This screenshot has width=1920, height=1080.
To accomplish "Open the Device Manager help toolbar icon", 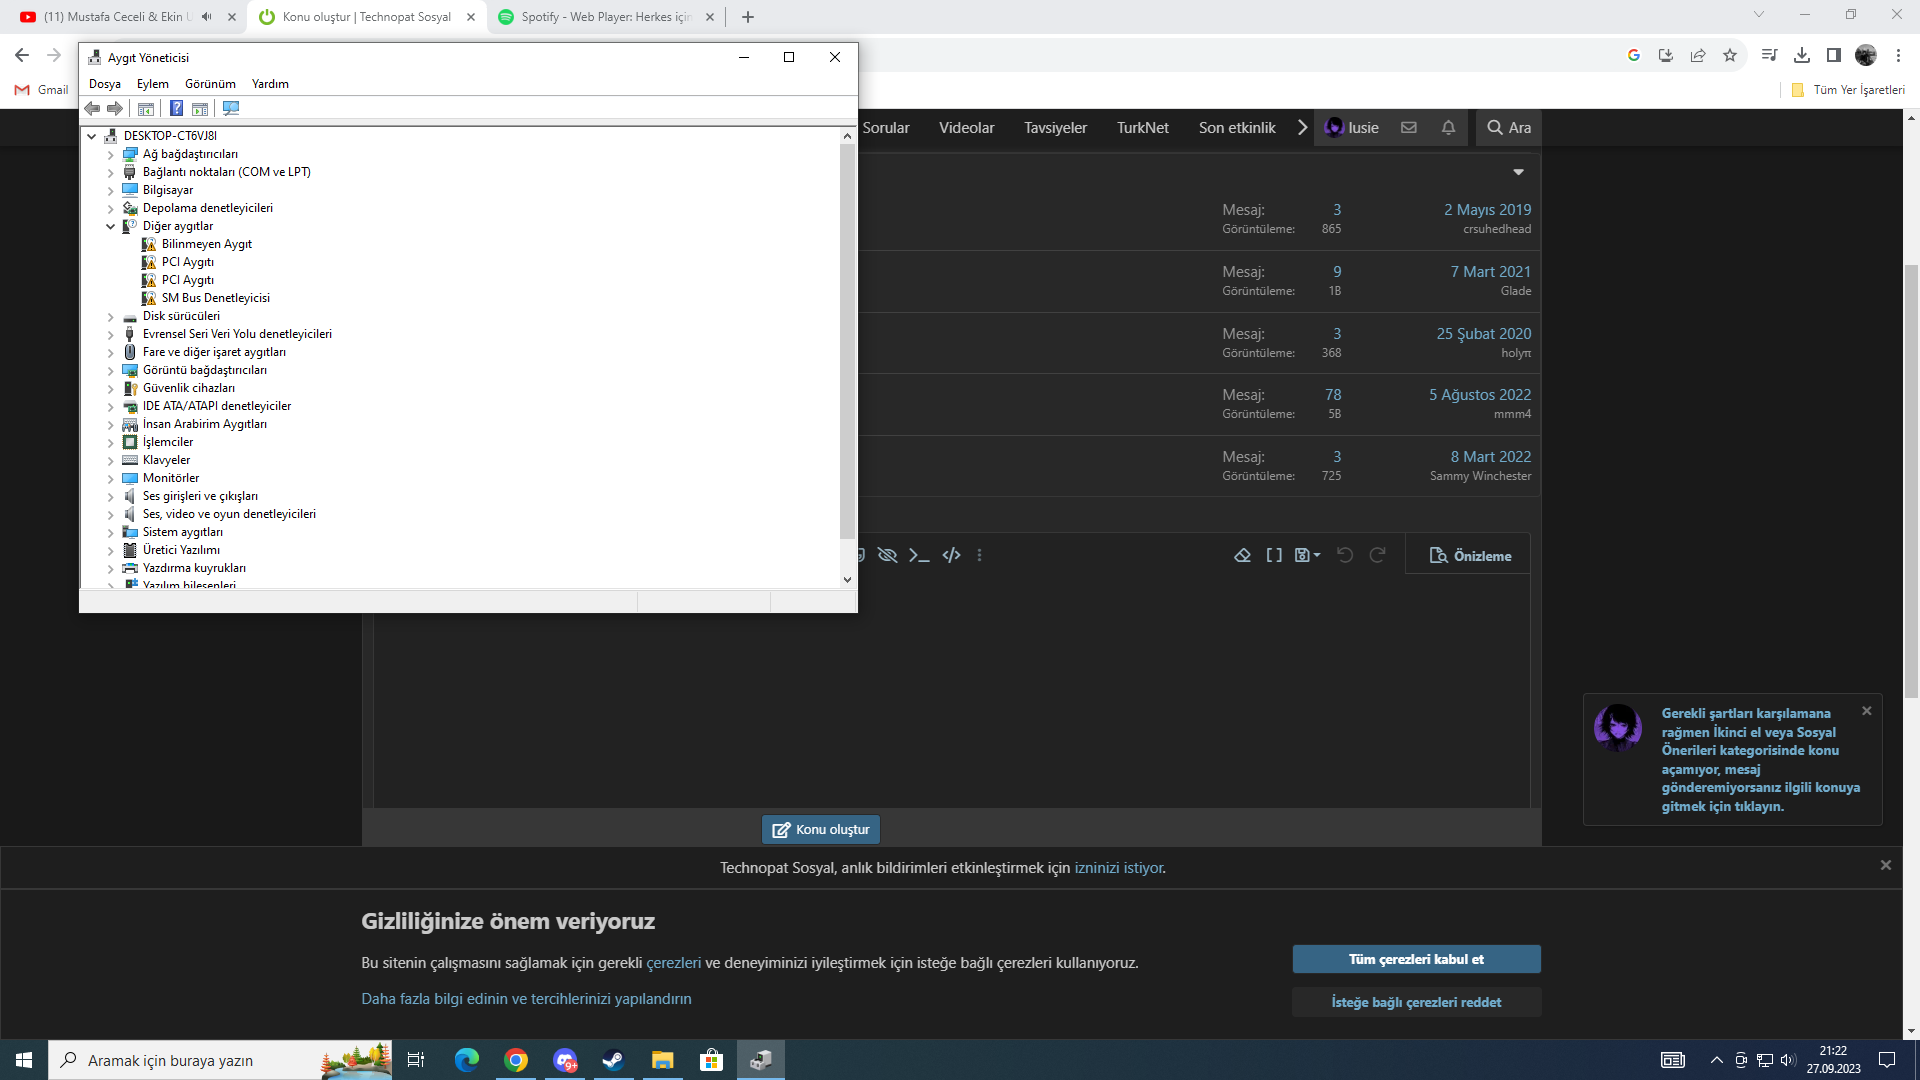I will point(176,108).
